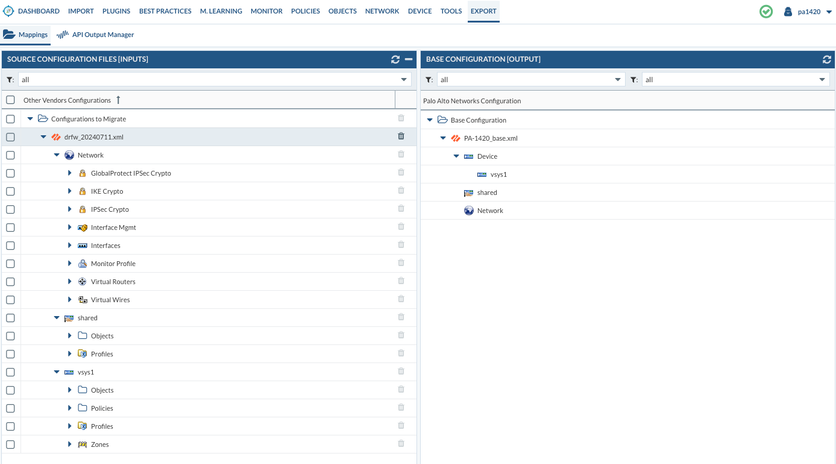Click the sort arrow beside Other Vendors Configurations
The image size is (836, 464).
pyautogui.click(x=118, y=100)
